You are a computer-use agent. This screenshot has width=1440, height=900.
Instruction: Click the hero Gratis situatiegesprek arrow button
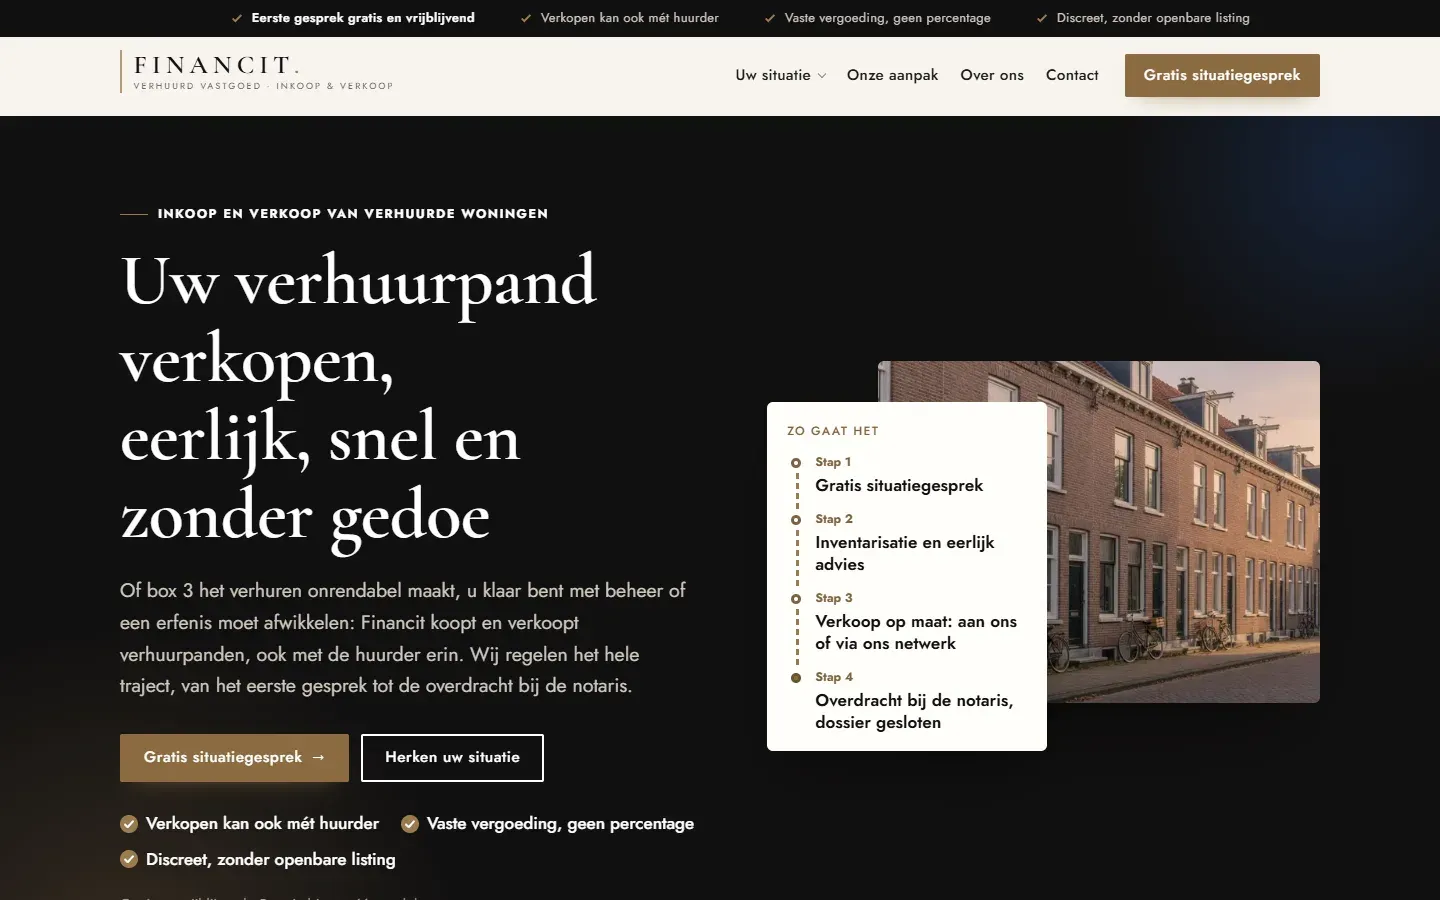coord(234,758)
